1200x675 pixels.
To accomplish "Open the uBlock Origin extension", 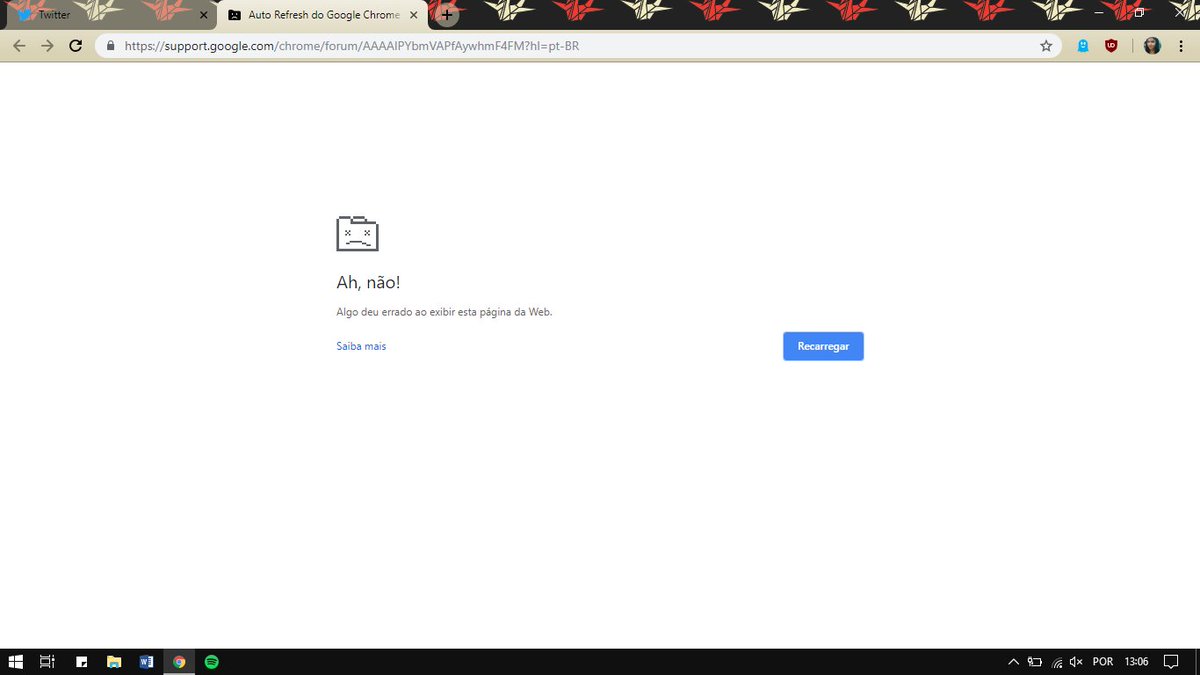I will pos(1111,46).
